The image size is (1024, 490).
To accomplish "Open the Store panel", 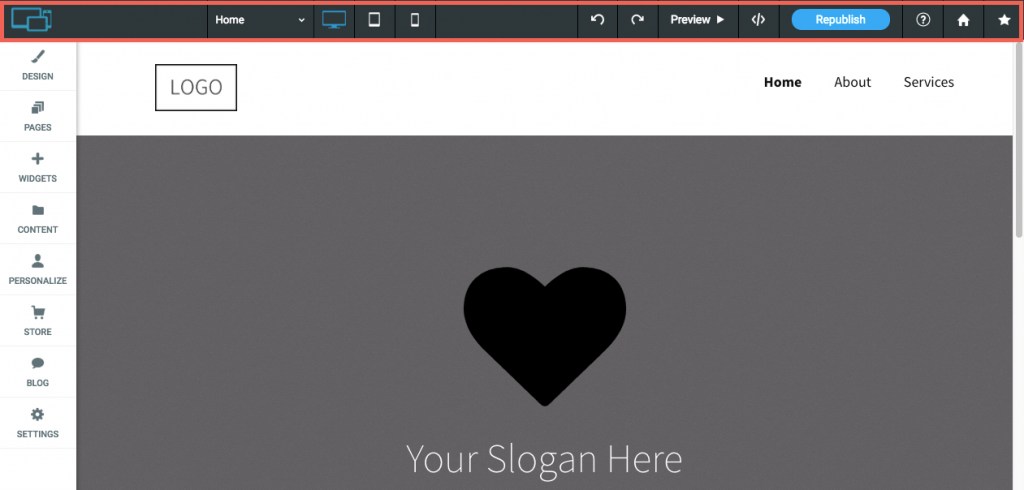I will (38, 320).
